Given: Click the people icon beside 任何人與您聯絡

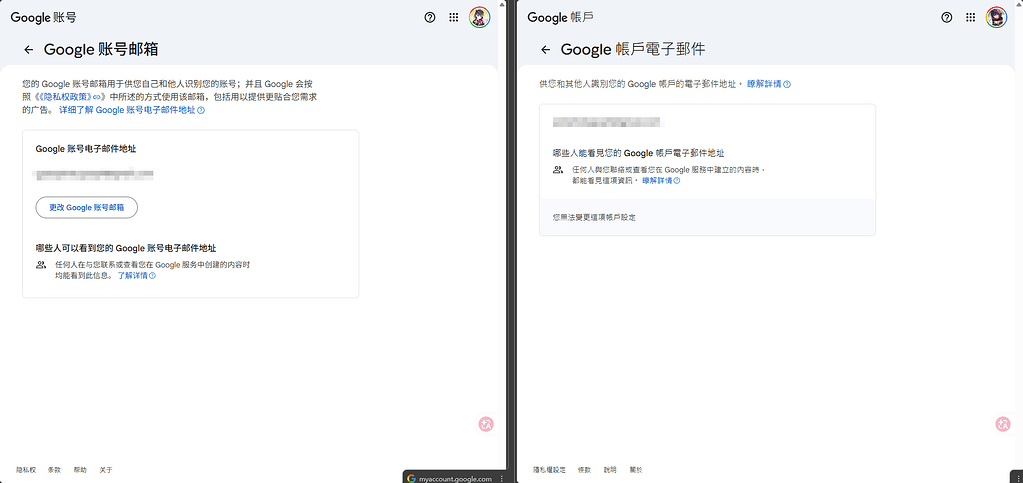Looking at the screenshot, I should 558,170.
